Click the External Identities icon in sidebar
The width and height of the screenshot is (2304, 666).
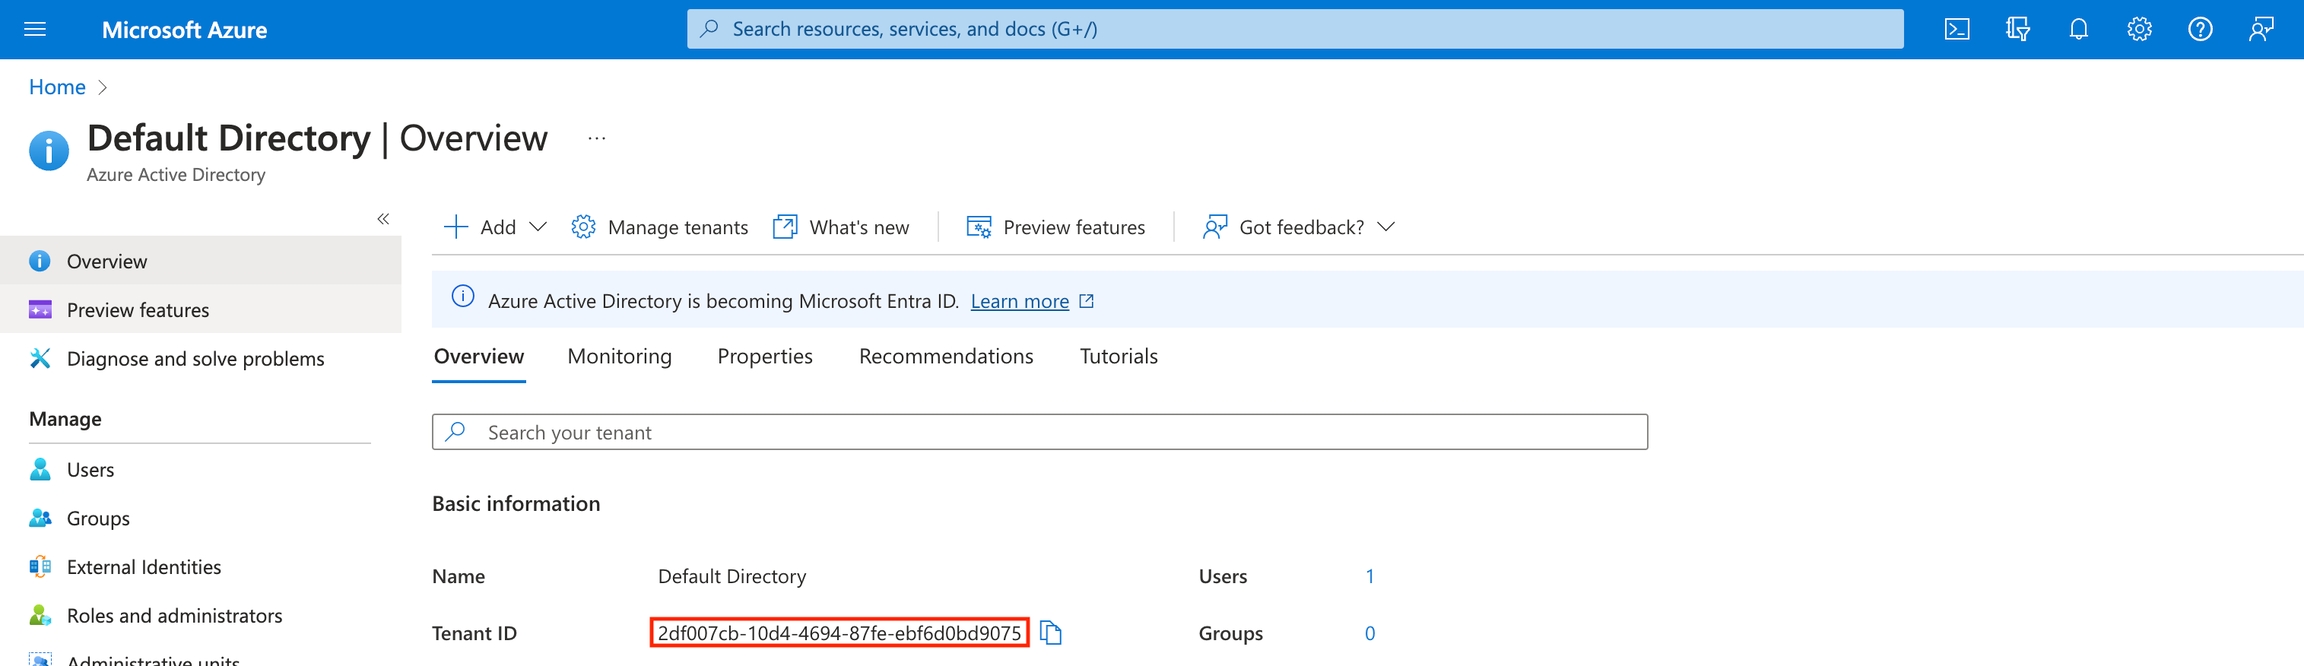click(40, 567)
